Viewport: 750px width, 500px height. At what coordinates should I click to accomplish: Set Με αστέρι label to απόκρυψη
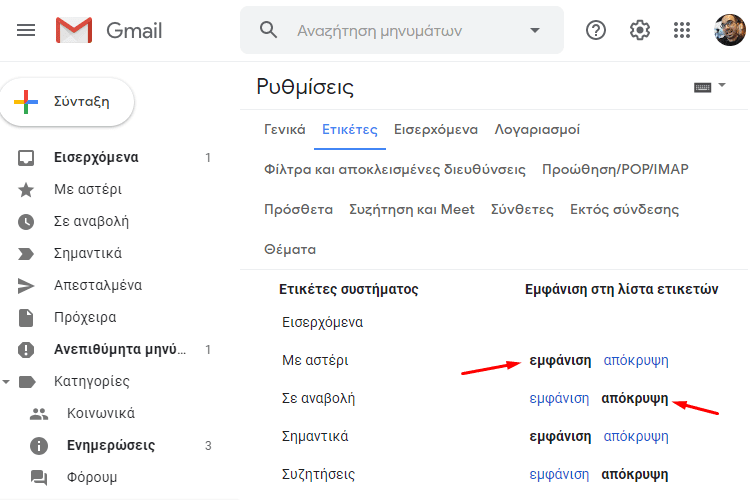pyautogui.click(x=636, y=360)
